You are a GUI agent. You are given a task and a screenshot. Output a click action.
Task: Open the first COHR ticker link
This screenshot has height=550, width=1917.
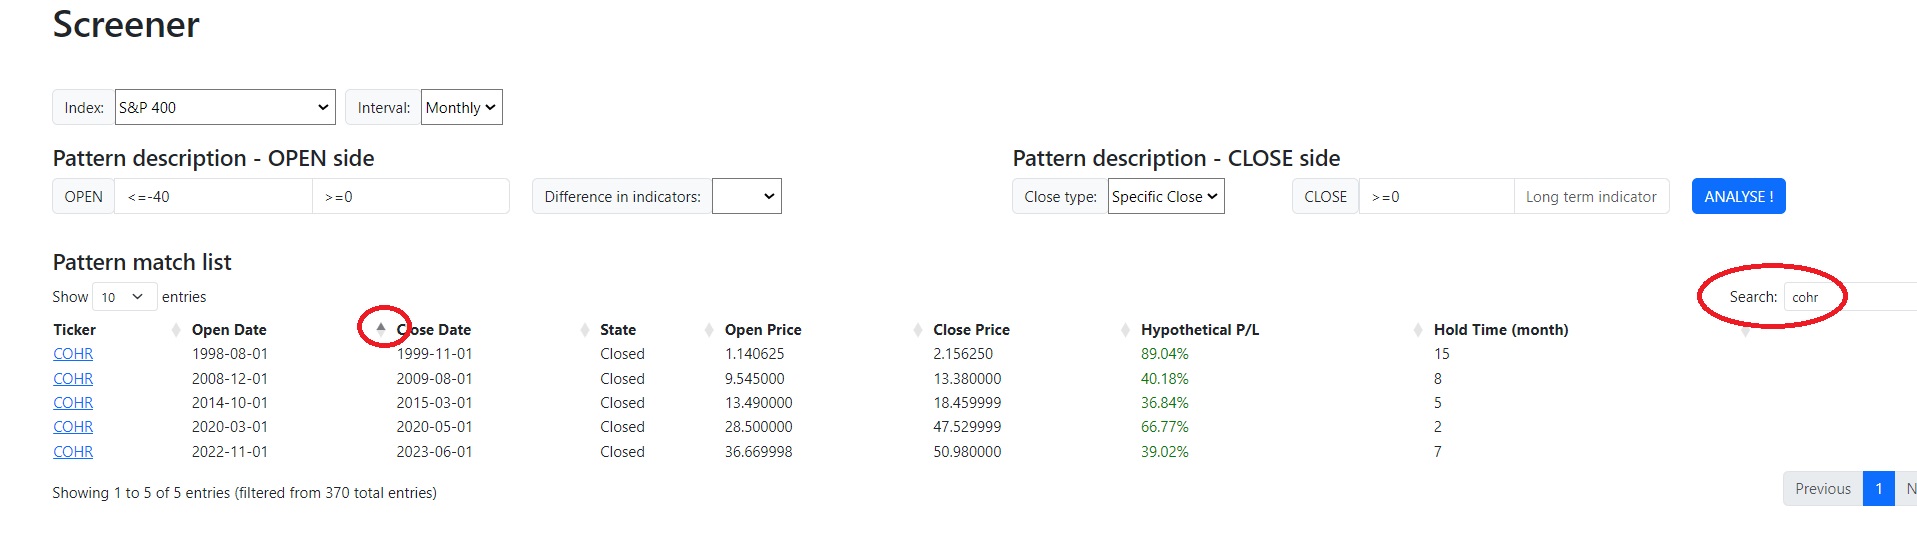click(x=73, y=354)
